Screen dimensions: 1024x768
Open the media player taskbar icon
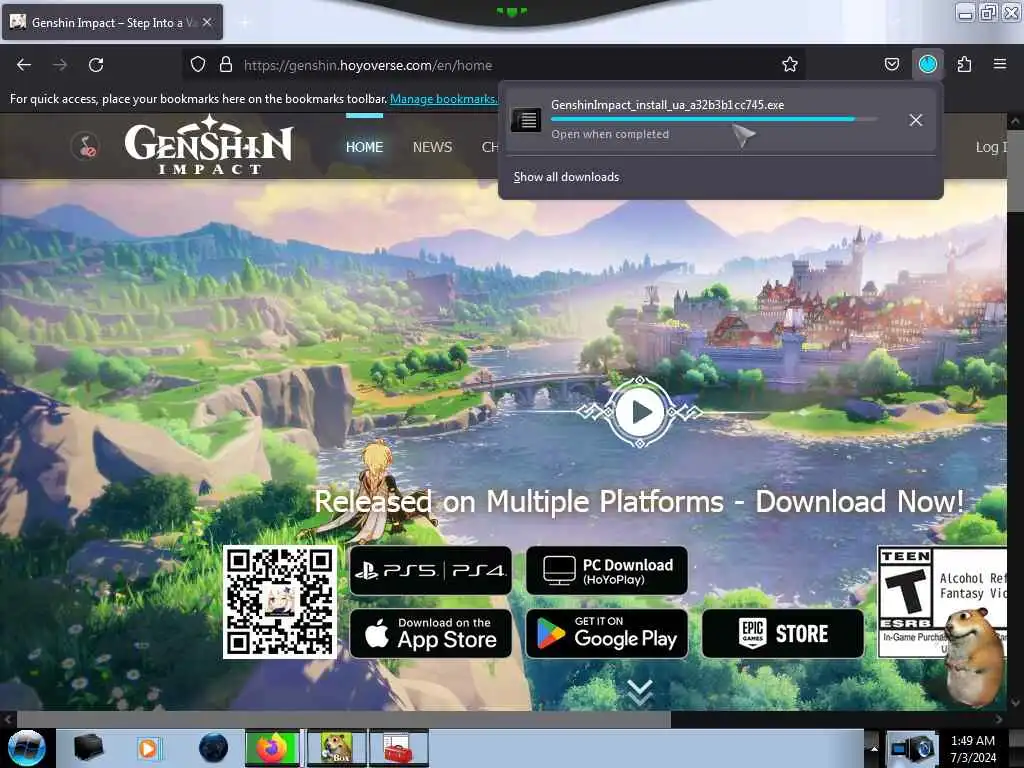[150, 748]
